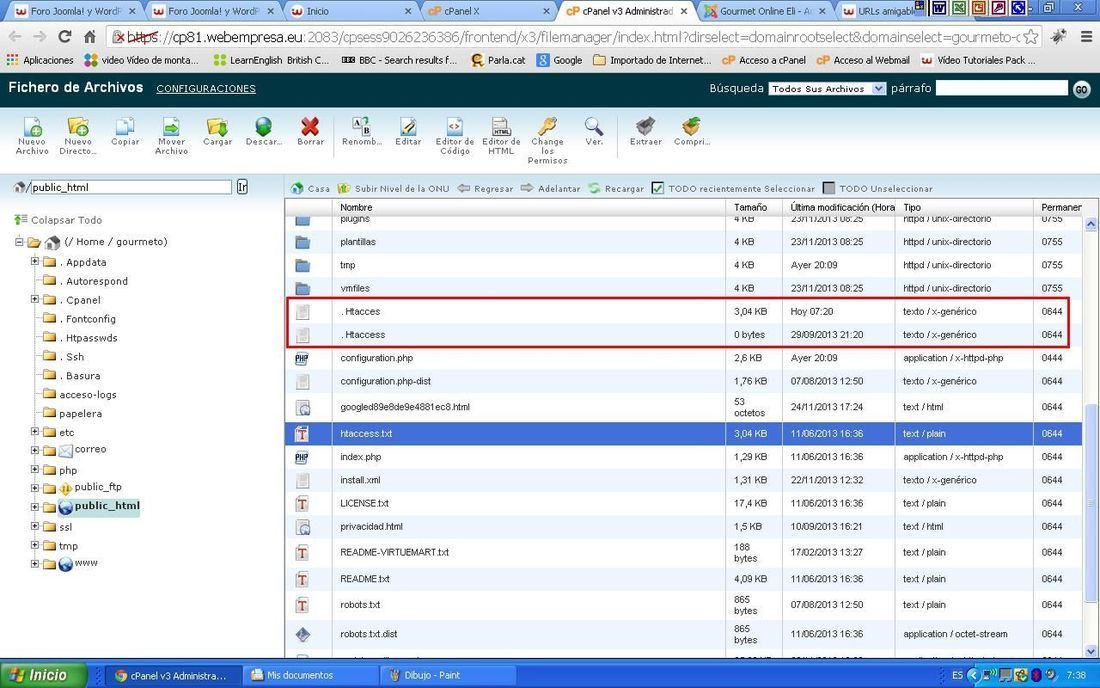Click the Recargar refresh icon
This screenshot has width=1100, height=688.
click(x=594, y=189)
